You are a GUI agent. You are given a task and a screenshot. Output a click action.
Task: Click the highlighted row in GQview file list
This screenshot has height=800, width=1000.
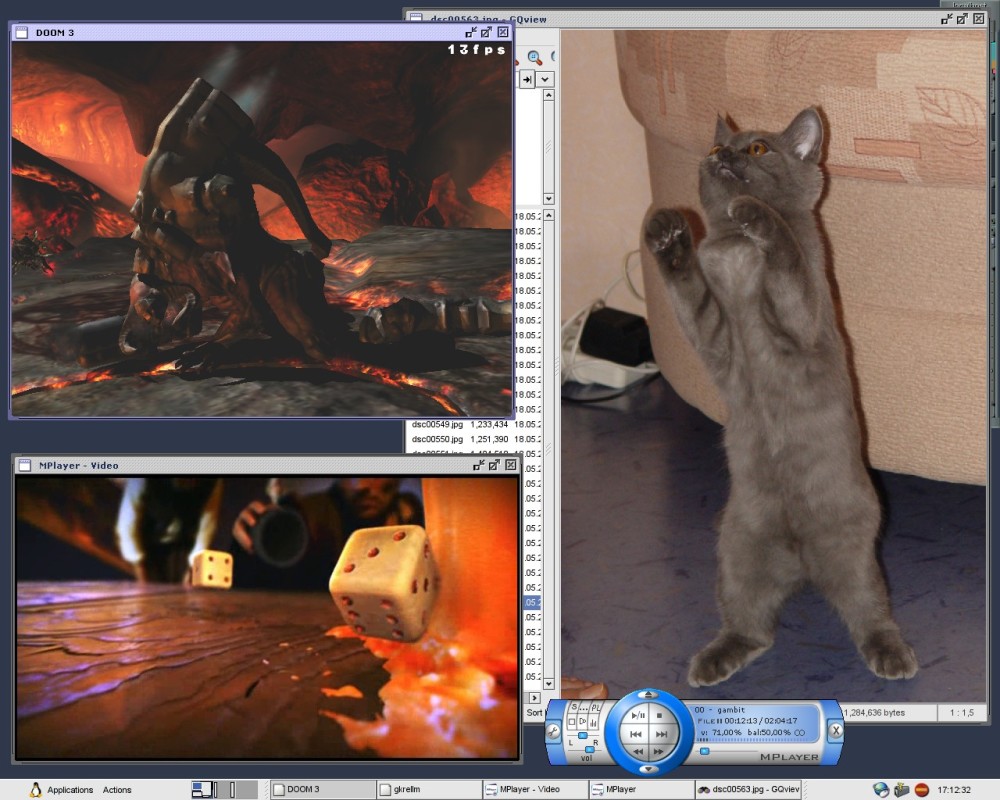pos(533,602)
